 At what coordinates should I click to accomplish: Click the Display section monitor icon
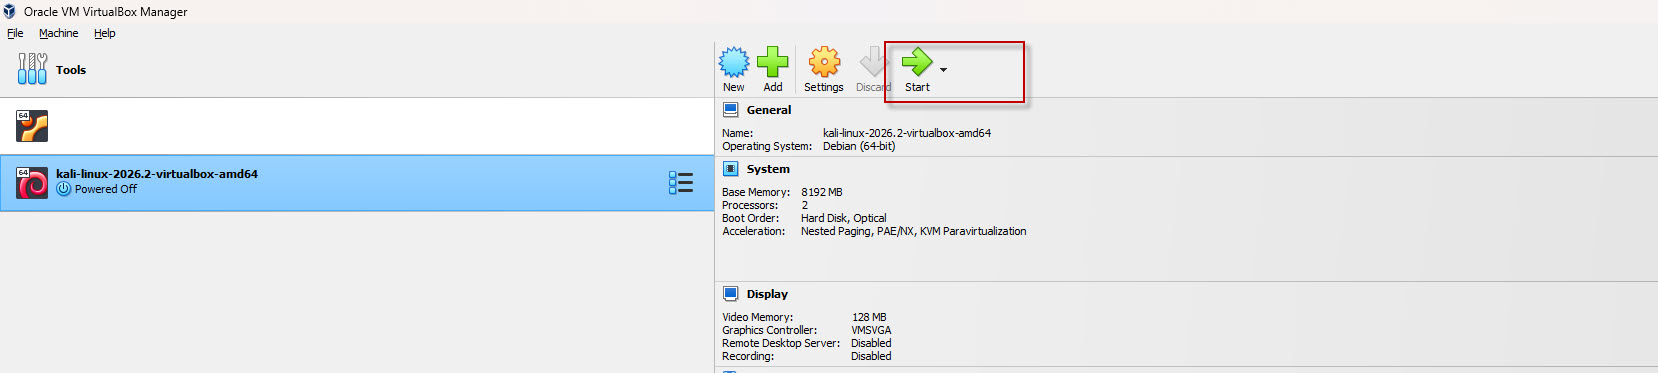pos(730,294)
